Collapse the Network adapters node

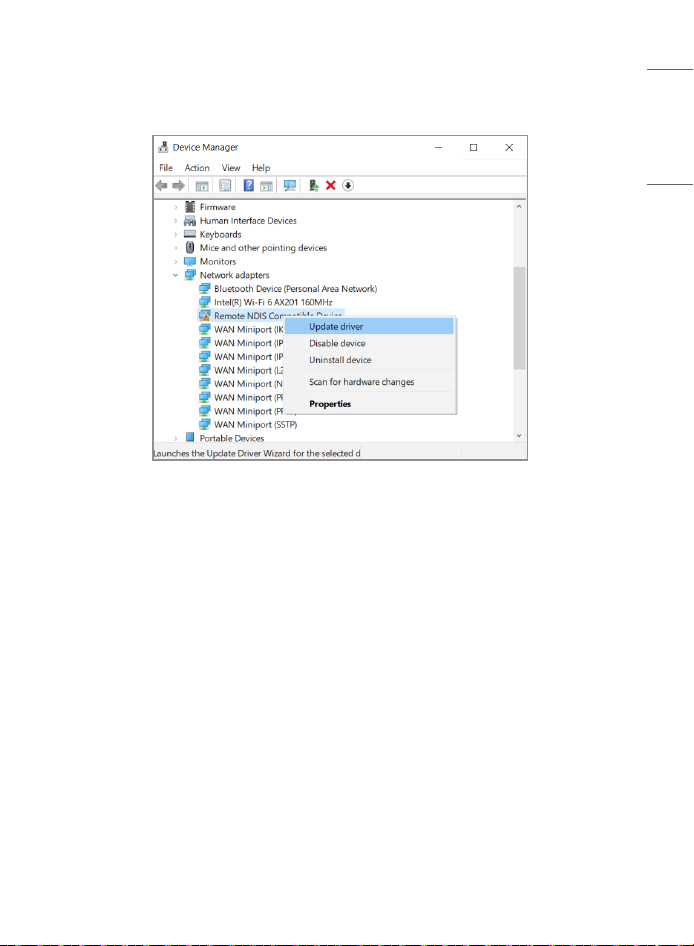click(x=176, y=275)
